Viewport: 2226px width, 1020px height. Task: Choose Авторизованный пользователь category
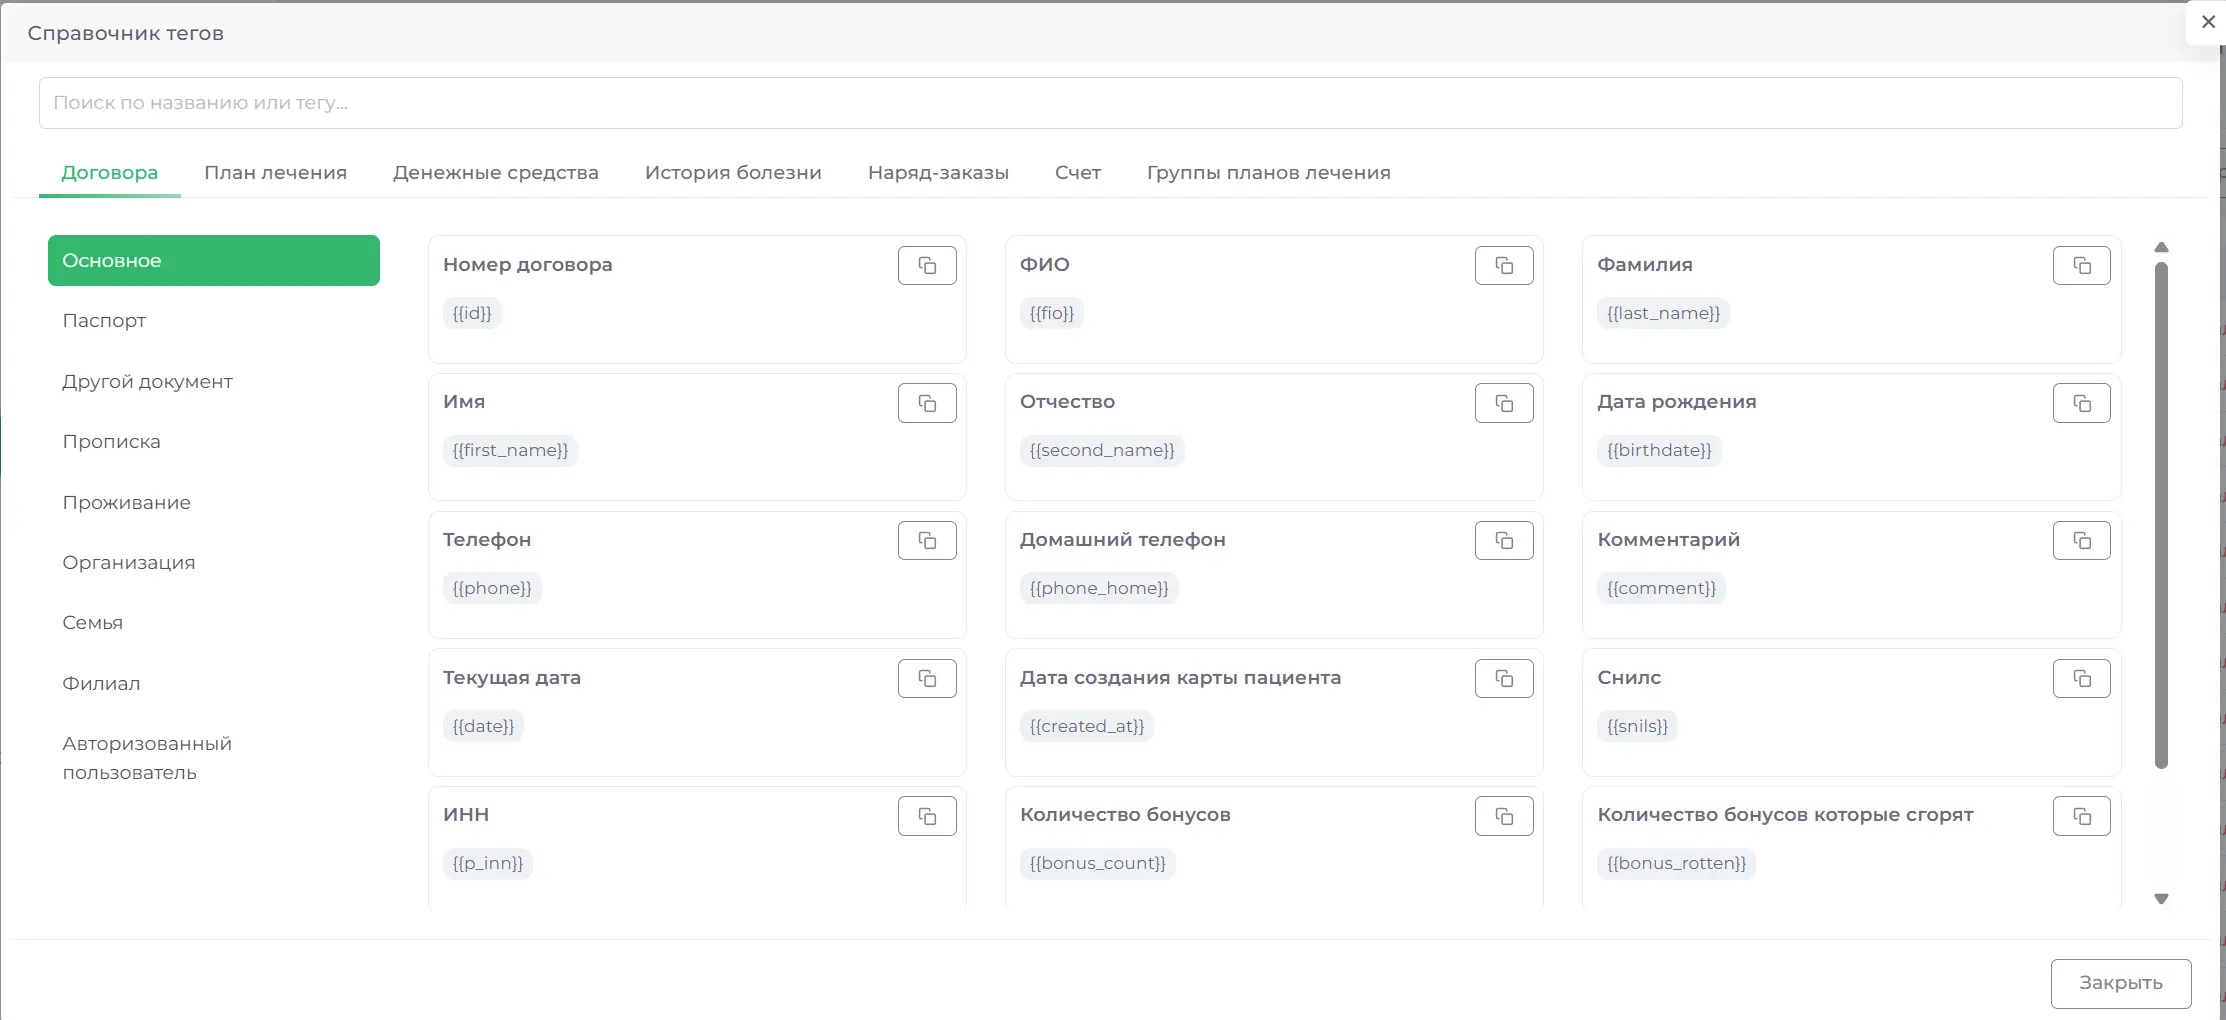click(146, 758)
